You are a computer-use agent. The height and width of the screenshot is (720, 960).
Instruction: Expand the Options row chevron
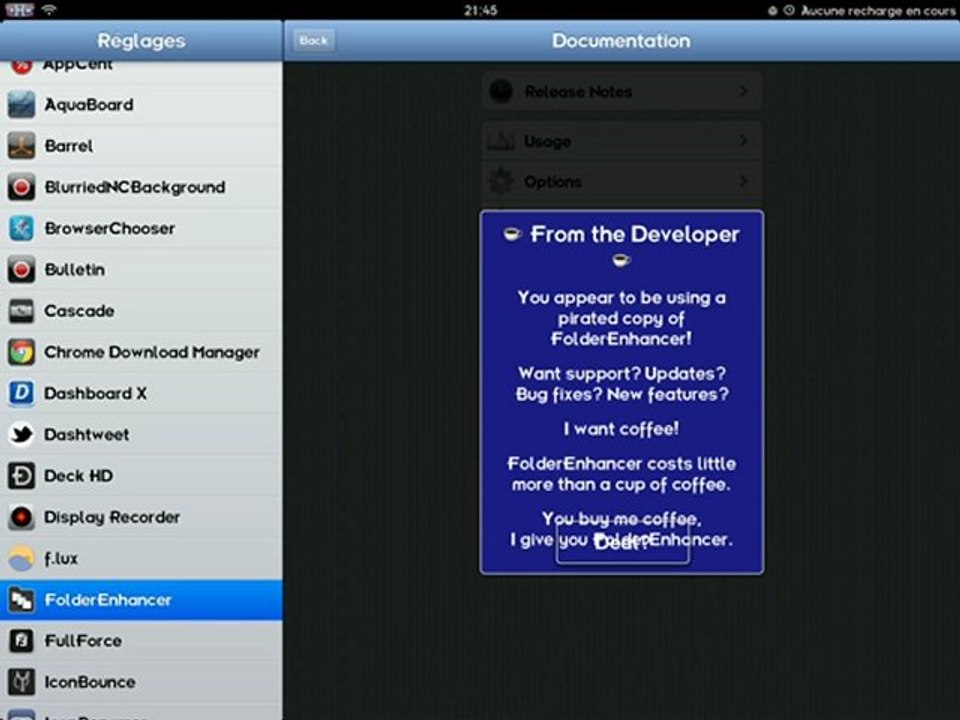point(743,181)
